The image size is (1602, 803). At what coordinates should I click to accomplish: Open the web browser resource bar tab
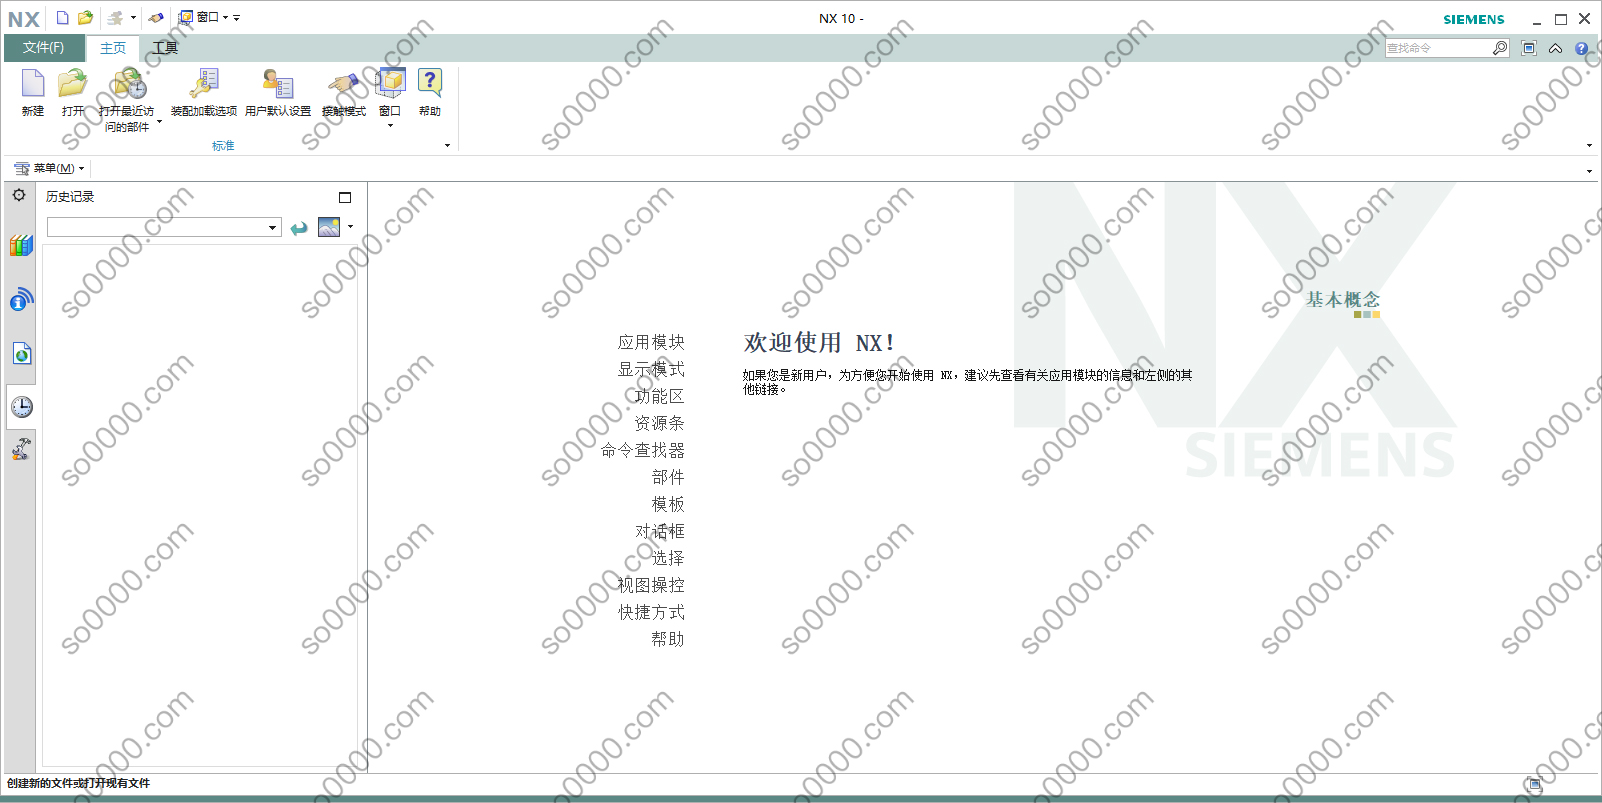[21, 353]
